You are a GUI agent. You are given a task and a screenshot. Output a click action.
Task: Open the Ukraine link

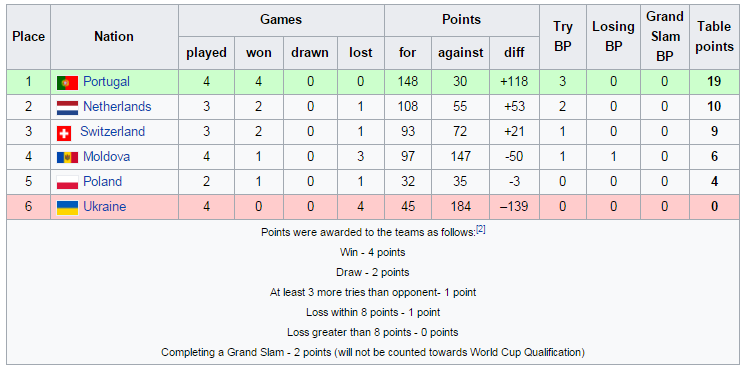pyautogui.click(x=105, y=207)
